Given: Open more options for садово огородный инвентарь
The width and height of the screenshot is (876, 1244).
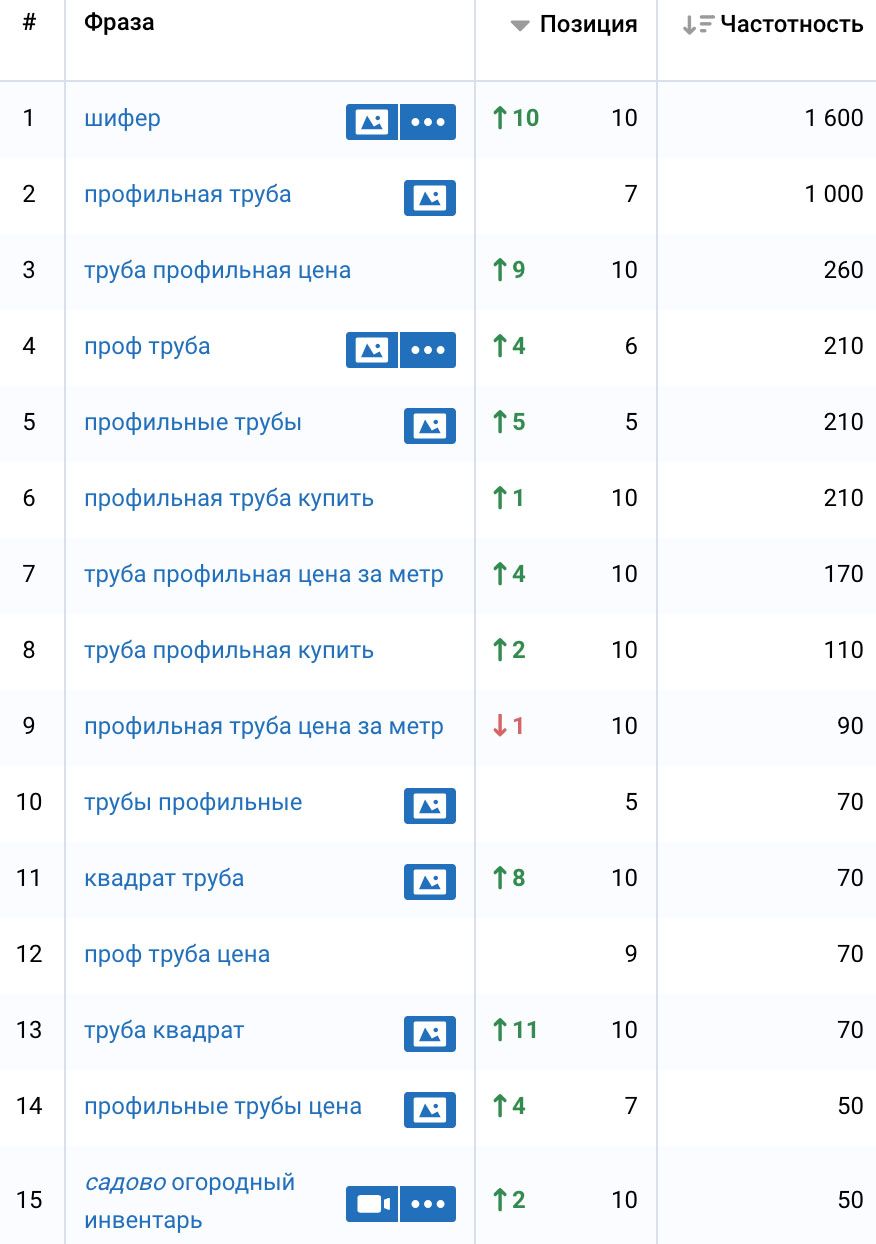Looking at the screenshot, I should 428,1203.
